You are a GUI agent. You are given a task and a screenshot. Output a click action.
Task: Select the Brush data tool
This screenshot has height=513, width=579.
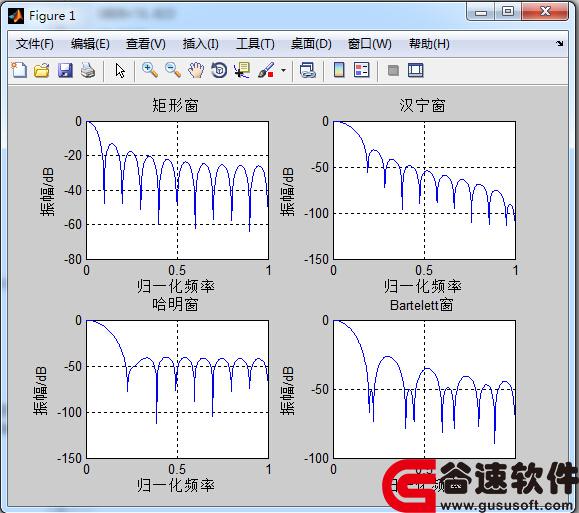[x=266, y=70]
